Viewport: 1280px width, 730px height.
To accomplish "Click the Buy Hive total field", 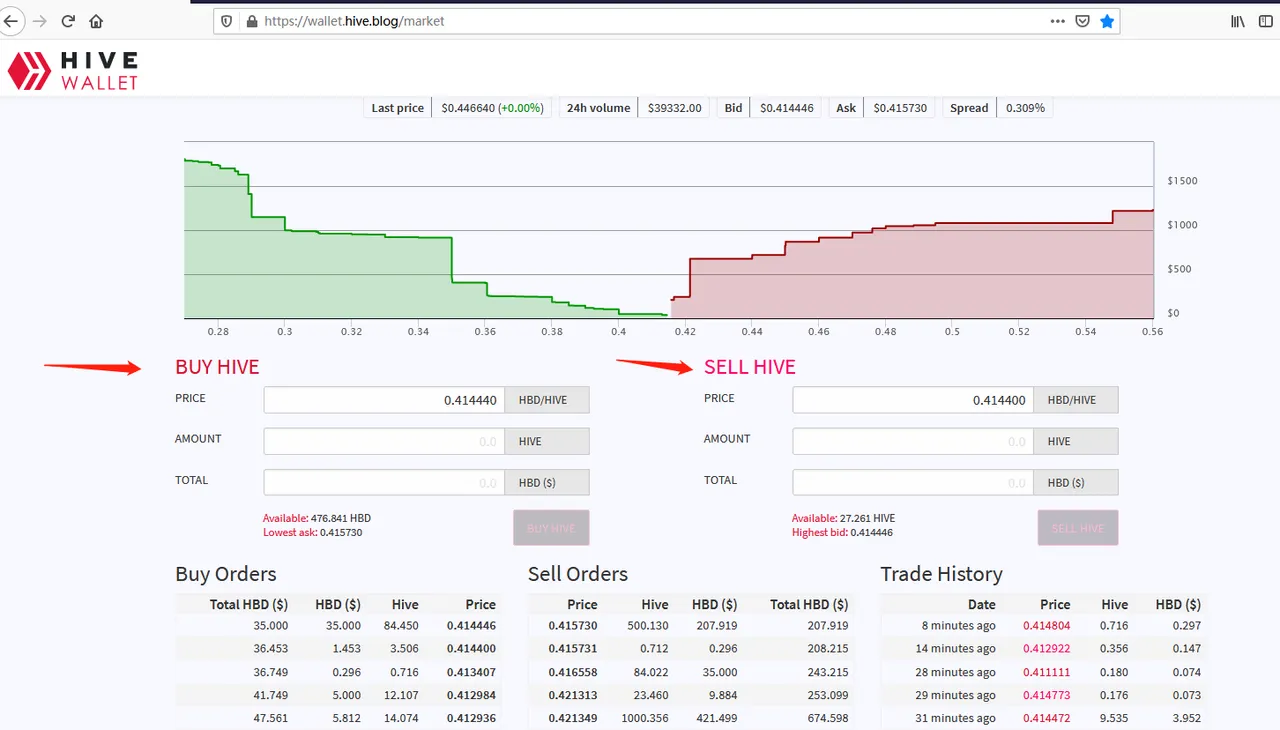I will [x=384, y=482].
